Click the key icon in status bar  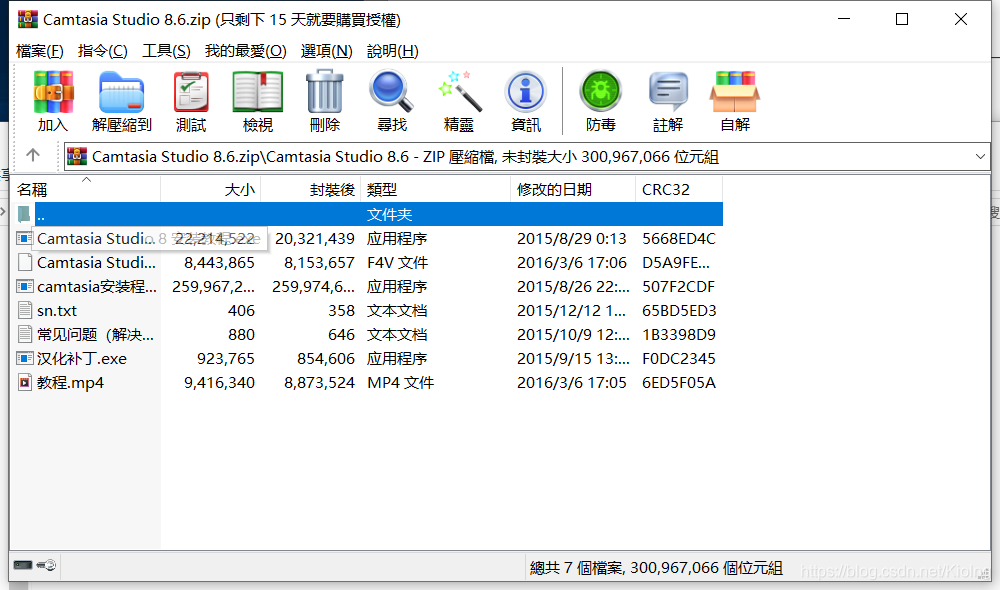tap(46, 565)
